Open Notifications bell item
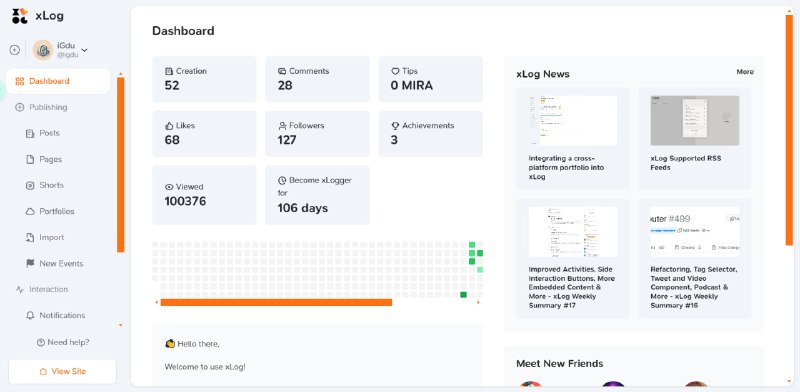The image size is (800, 392). [x=55, y=315]
